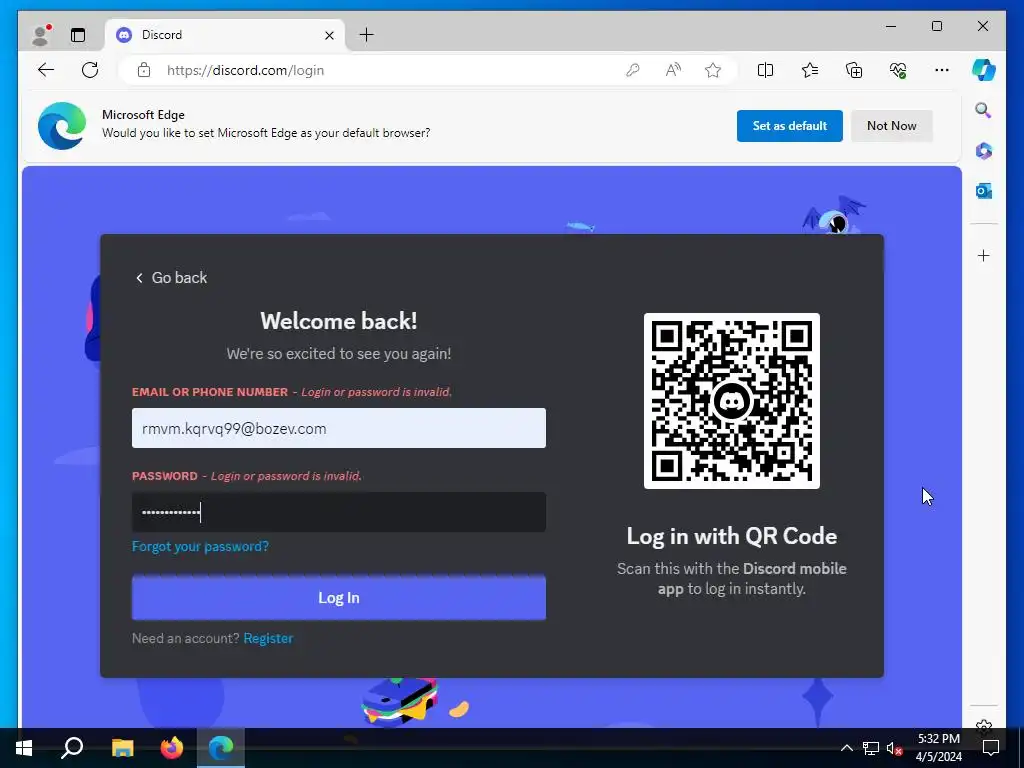Set Edge as default browser

(790, 125)
